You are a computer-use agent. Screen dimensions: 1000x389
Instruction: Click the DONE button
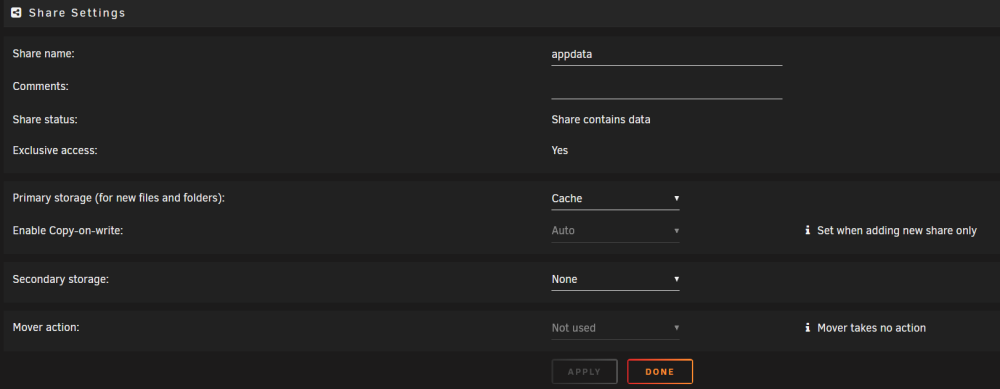[660, 372]
